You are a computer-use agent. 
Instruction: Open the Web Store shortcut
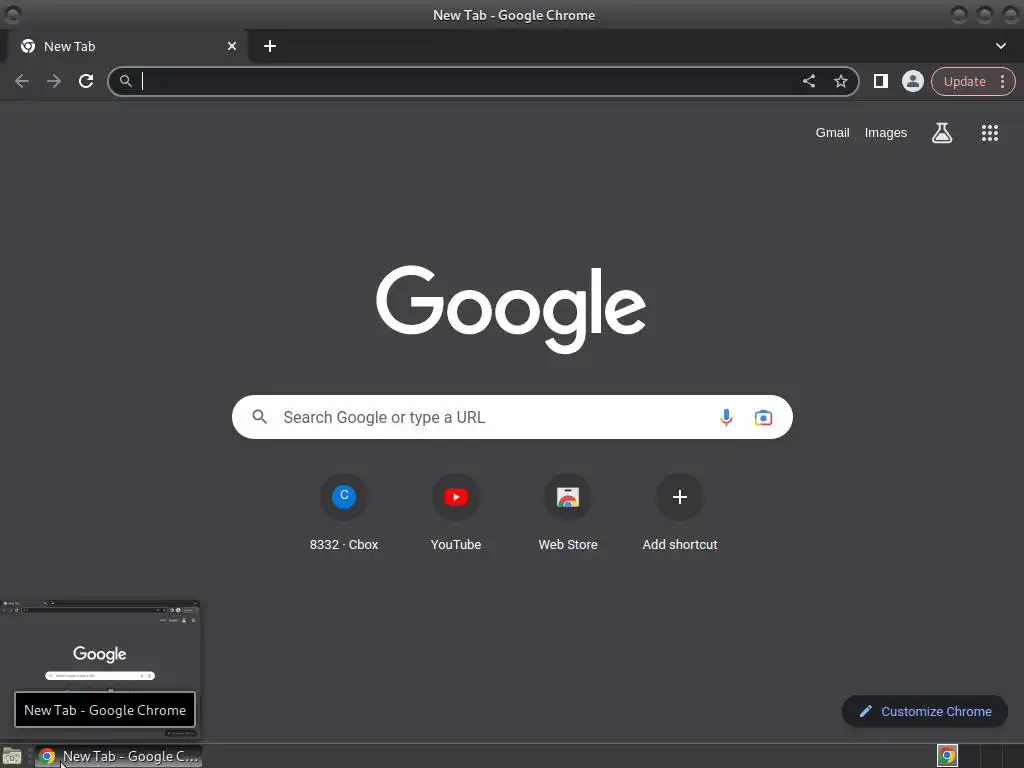pyautogui.click(x=568, y=514)
